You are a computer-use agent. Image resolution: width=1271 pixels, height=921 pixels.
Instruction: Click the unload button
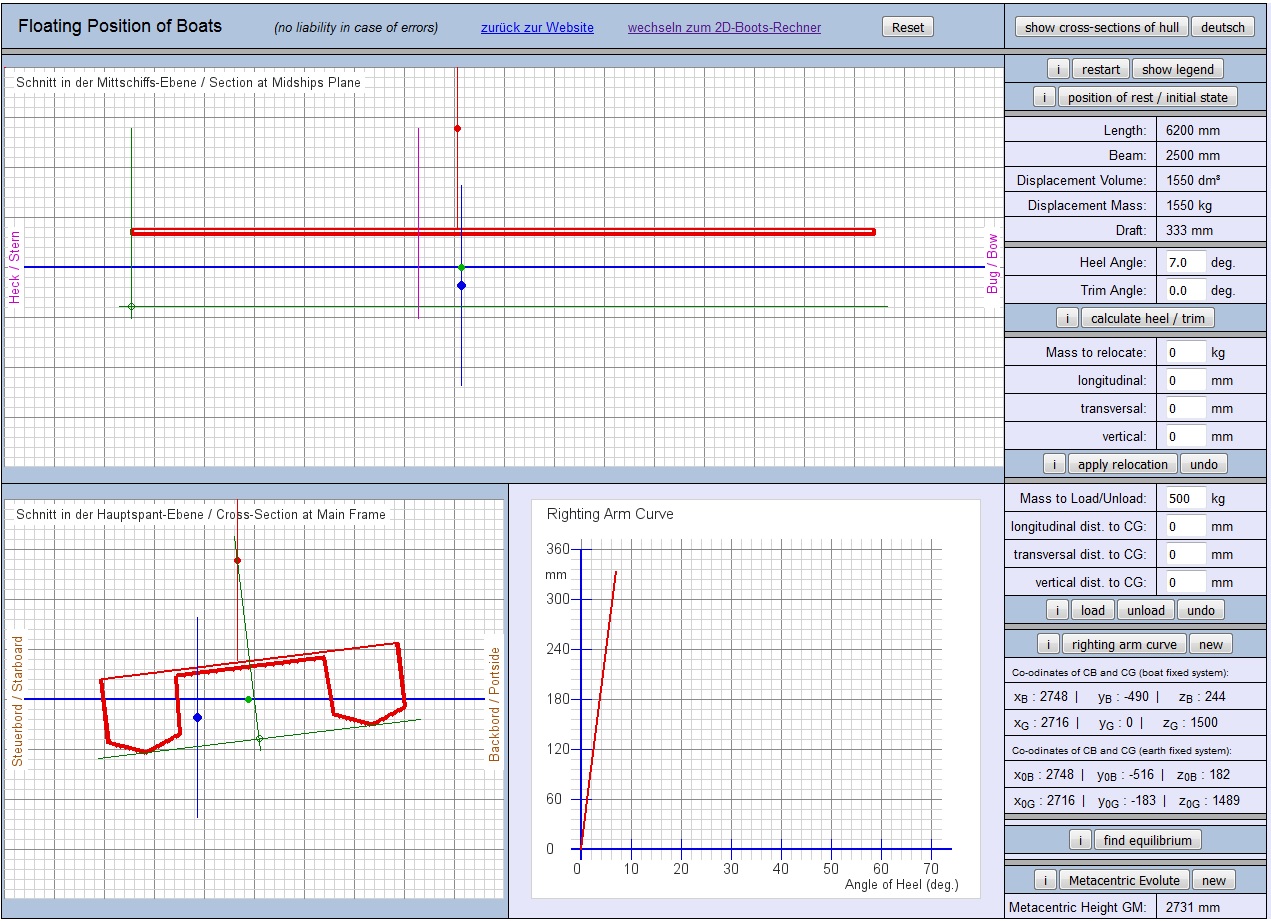click(x=1146, y=610)
